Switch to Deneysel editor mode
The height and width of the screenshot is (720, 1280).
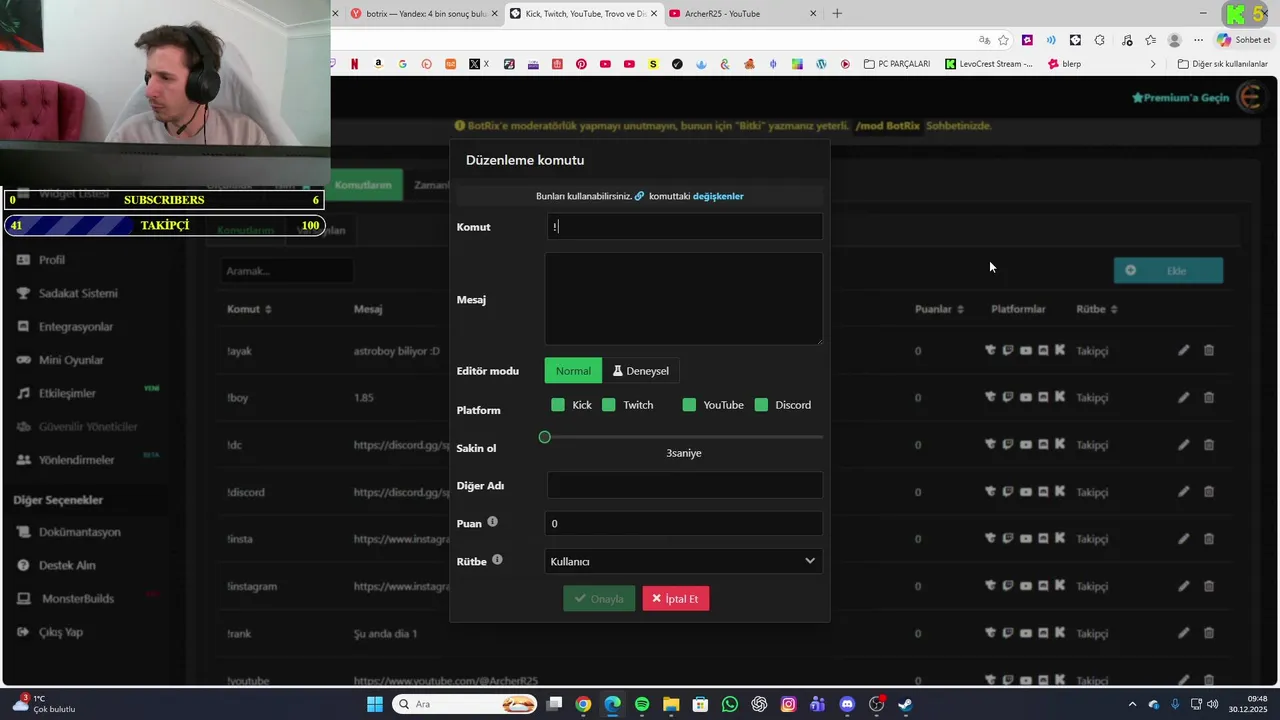pyautogui.click(x=641, y=371)
